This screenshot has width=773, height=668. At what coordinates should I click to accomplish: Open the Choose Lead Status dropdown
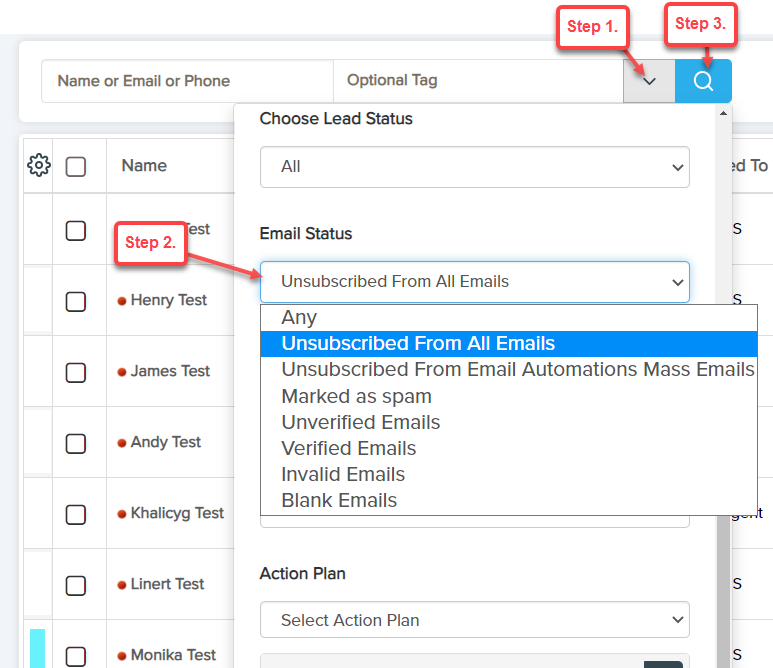click(x=474, y=167)
